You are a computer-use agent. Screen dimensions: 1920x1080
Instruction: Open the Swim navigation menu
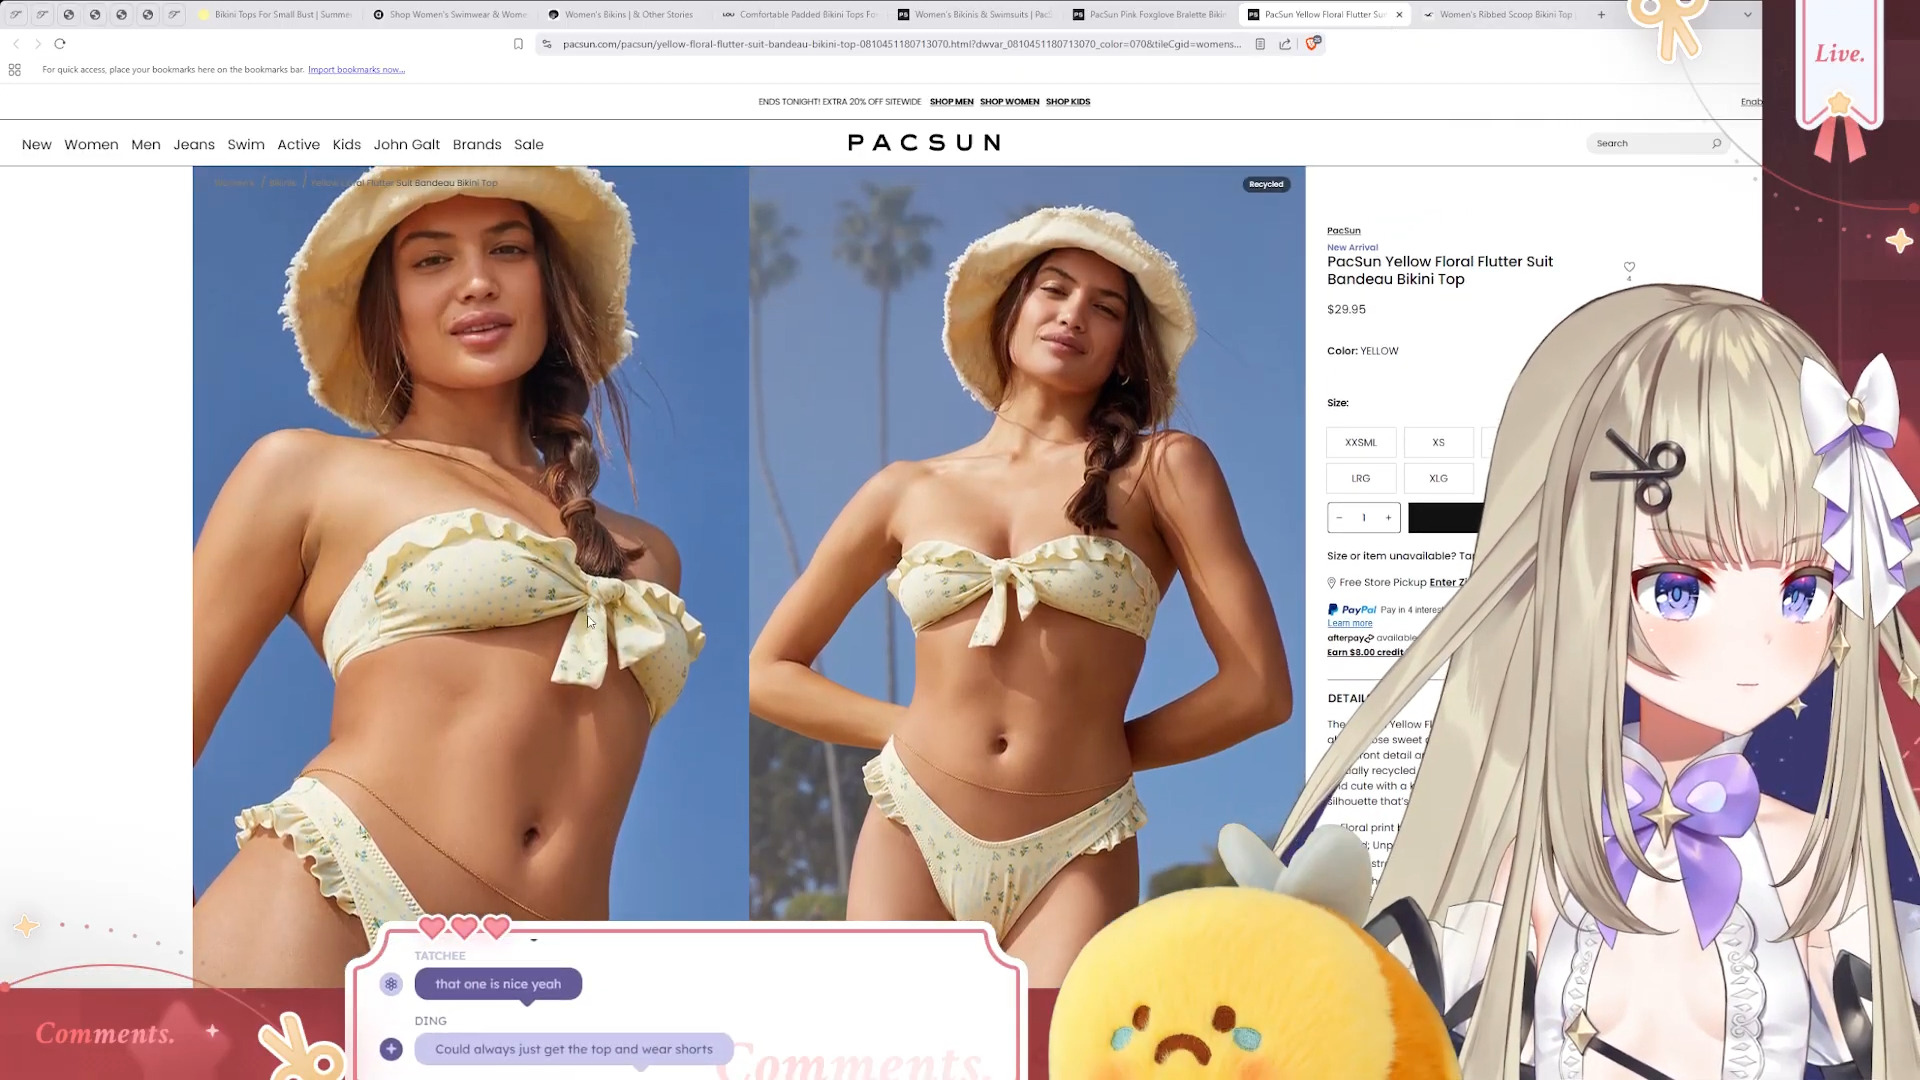click(x=246, y=145)
